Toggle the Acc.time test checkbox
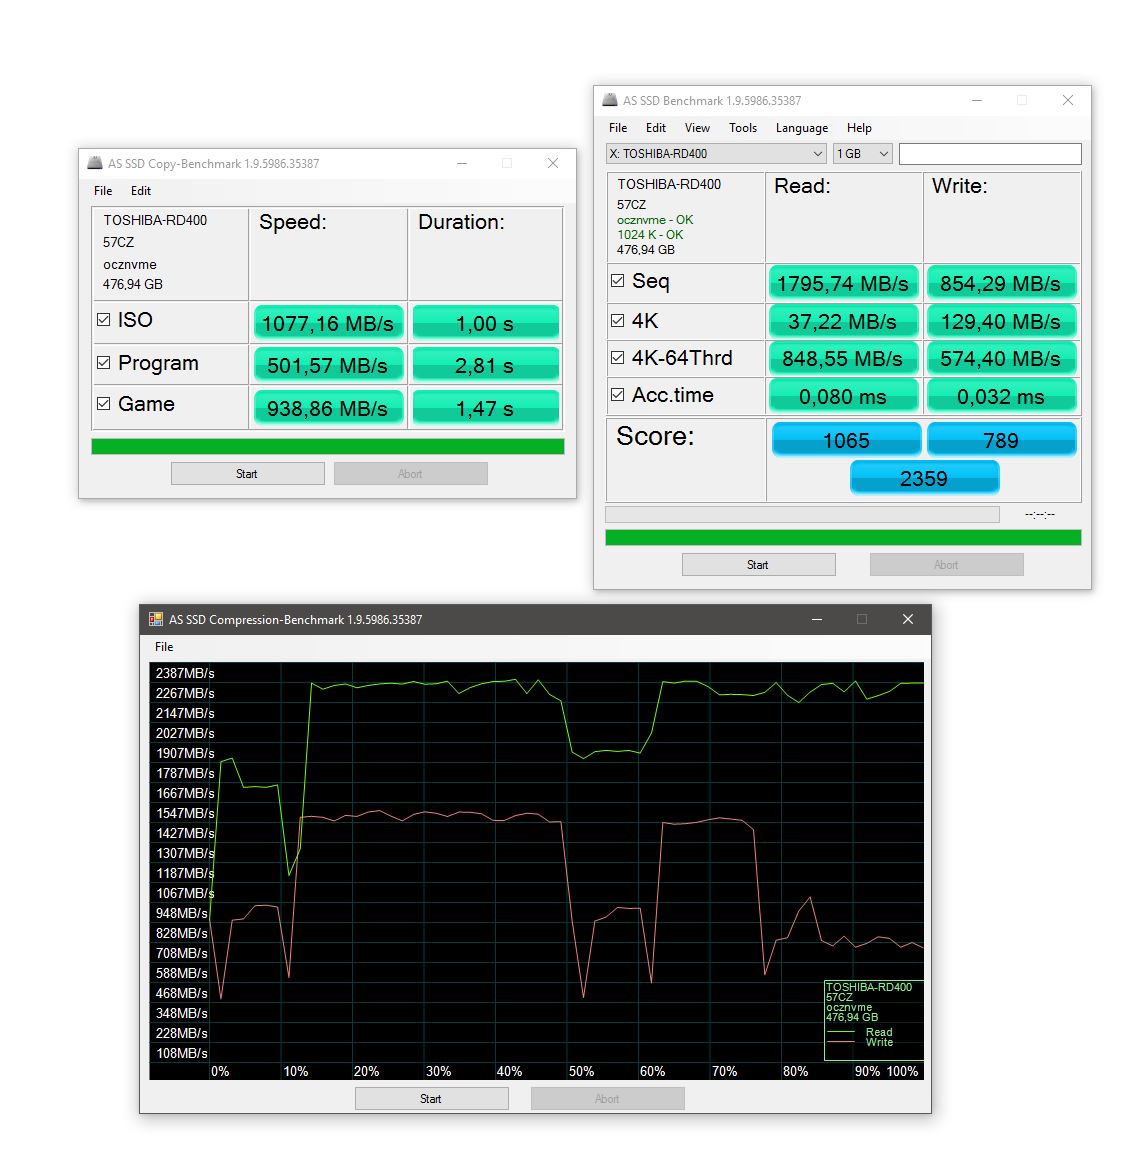 618,394
